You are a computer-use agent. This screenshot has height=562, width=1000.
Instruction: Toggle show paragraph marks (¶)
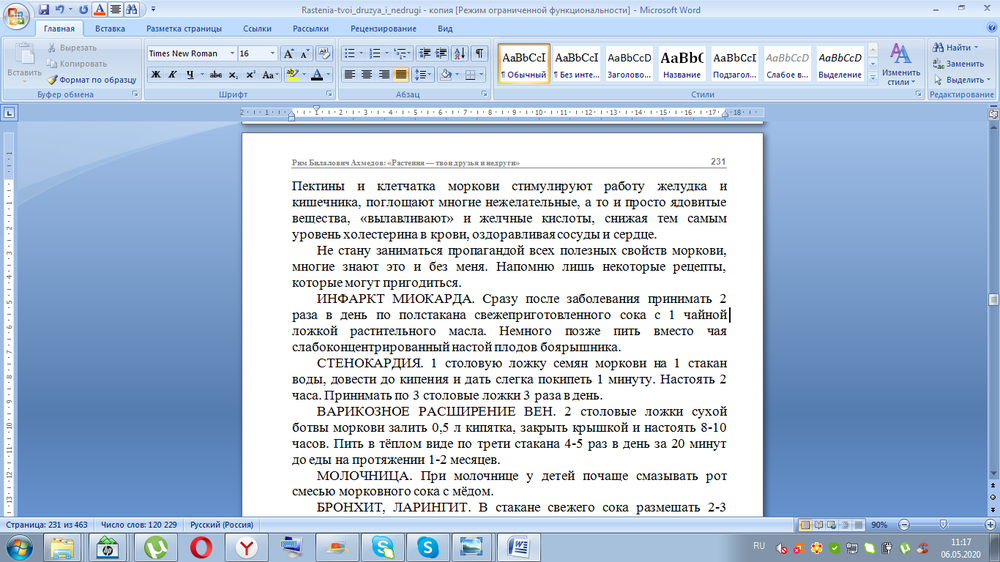[479, 53]
